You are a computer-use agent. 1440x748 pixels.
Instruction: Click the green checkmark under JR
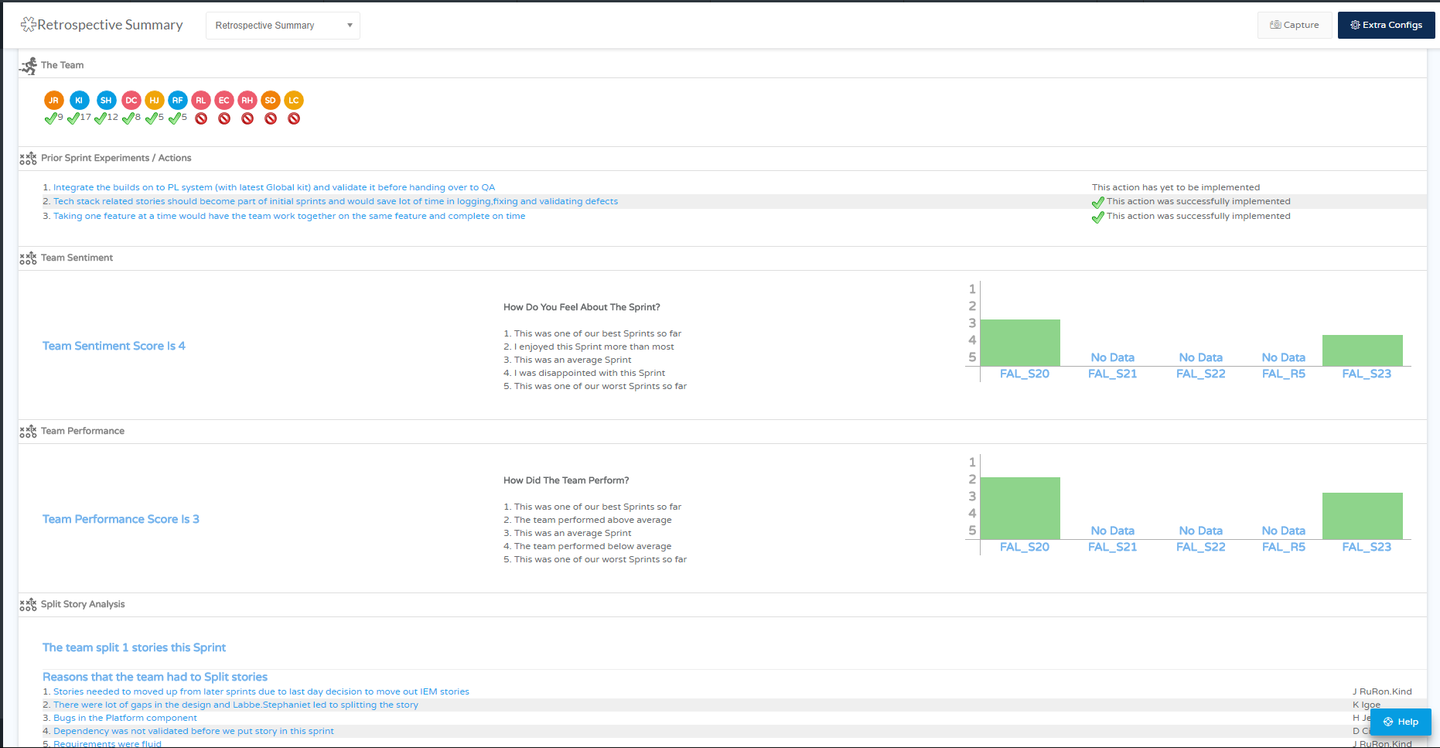coord(50,118)
